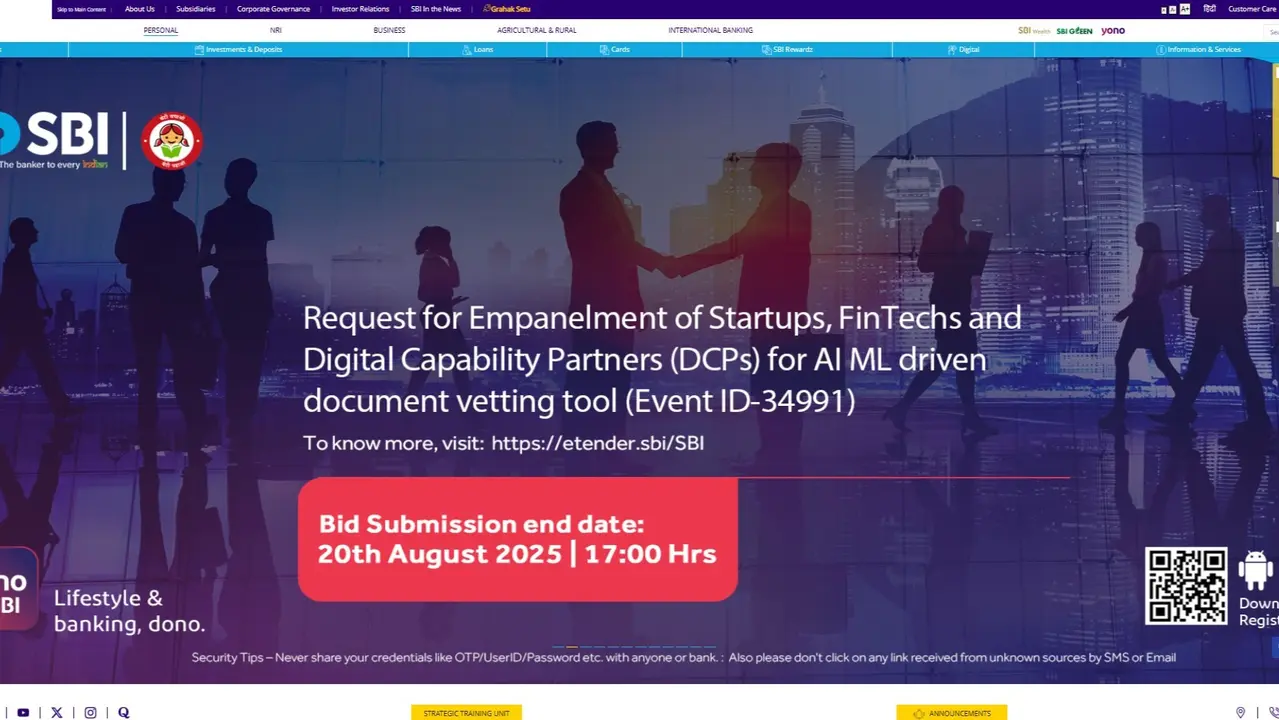Increase font size with A+ button
The height and width of the screenshot is (720, 1279).
tap(1185, 9)
